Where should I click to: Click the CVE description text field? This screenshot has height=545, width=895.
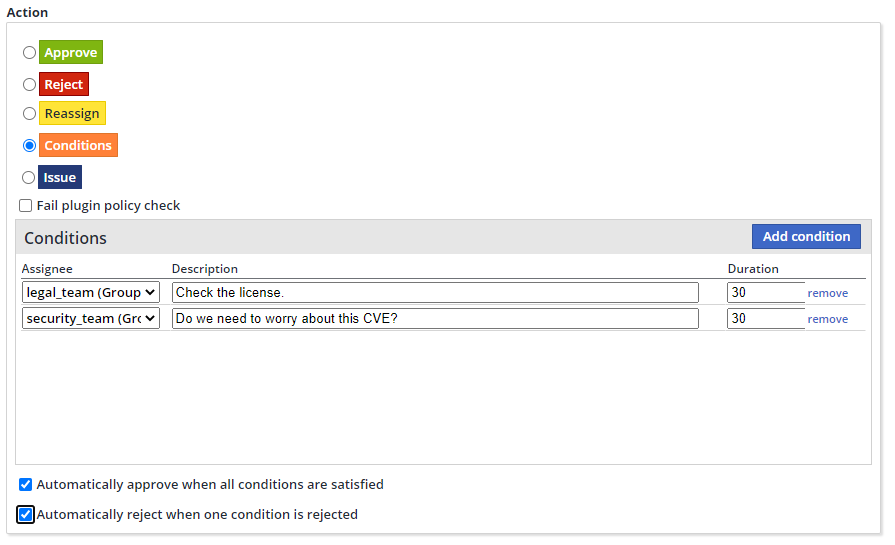(435, 319)
